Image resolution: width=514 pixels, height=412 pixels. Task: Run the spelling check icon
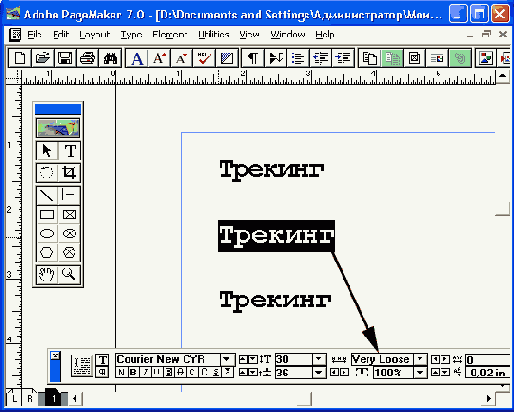[204, 58]
